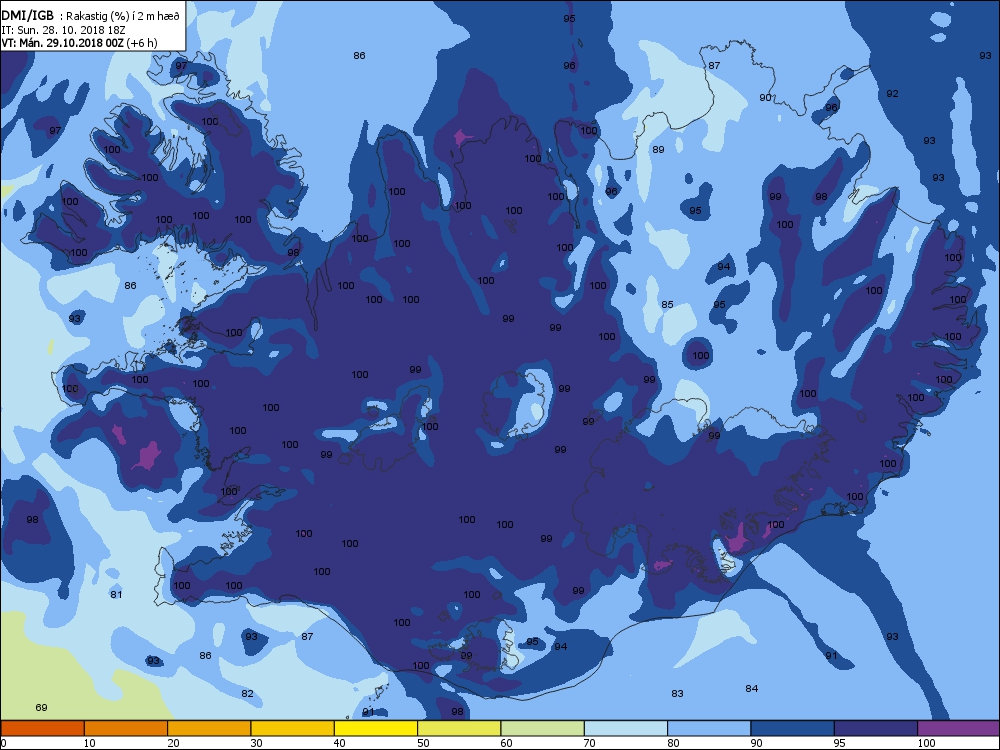Click the dark orange 0–10 legend swatch
The height and width of the screenshot is (750, 1000).
[42, 728]
